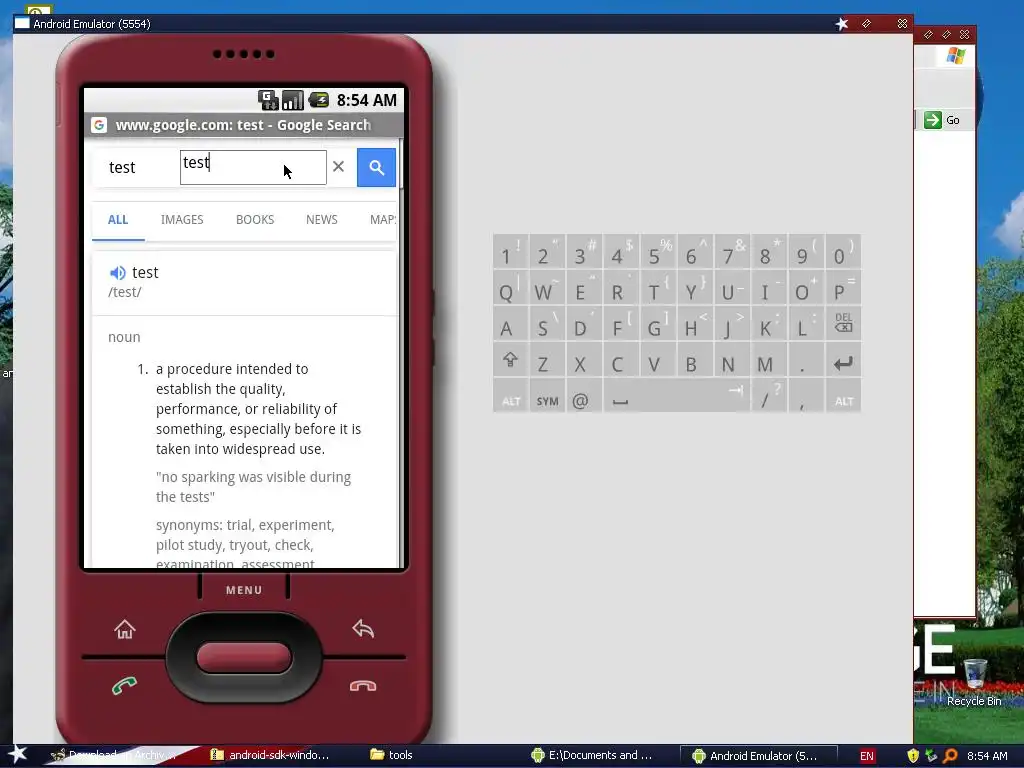This screenshot has height=768, width=1024.
Task: Clear the search text with X icon
Action: (x=338, y=167)
